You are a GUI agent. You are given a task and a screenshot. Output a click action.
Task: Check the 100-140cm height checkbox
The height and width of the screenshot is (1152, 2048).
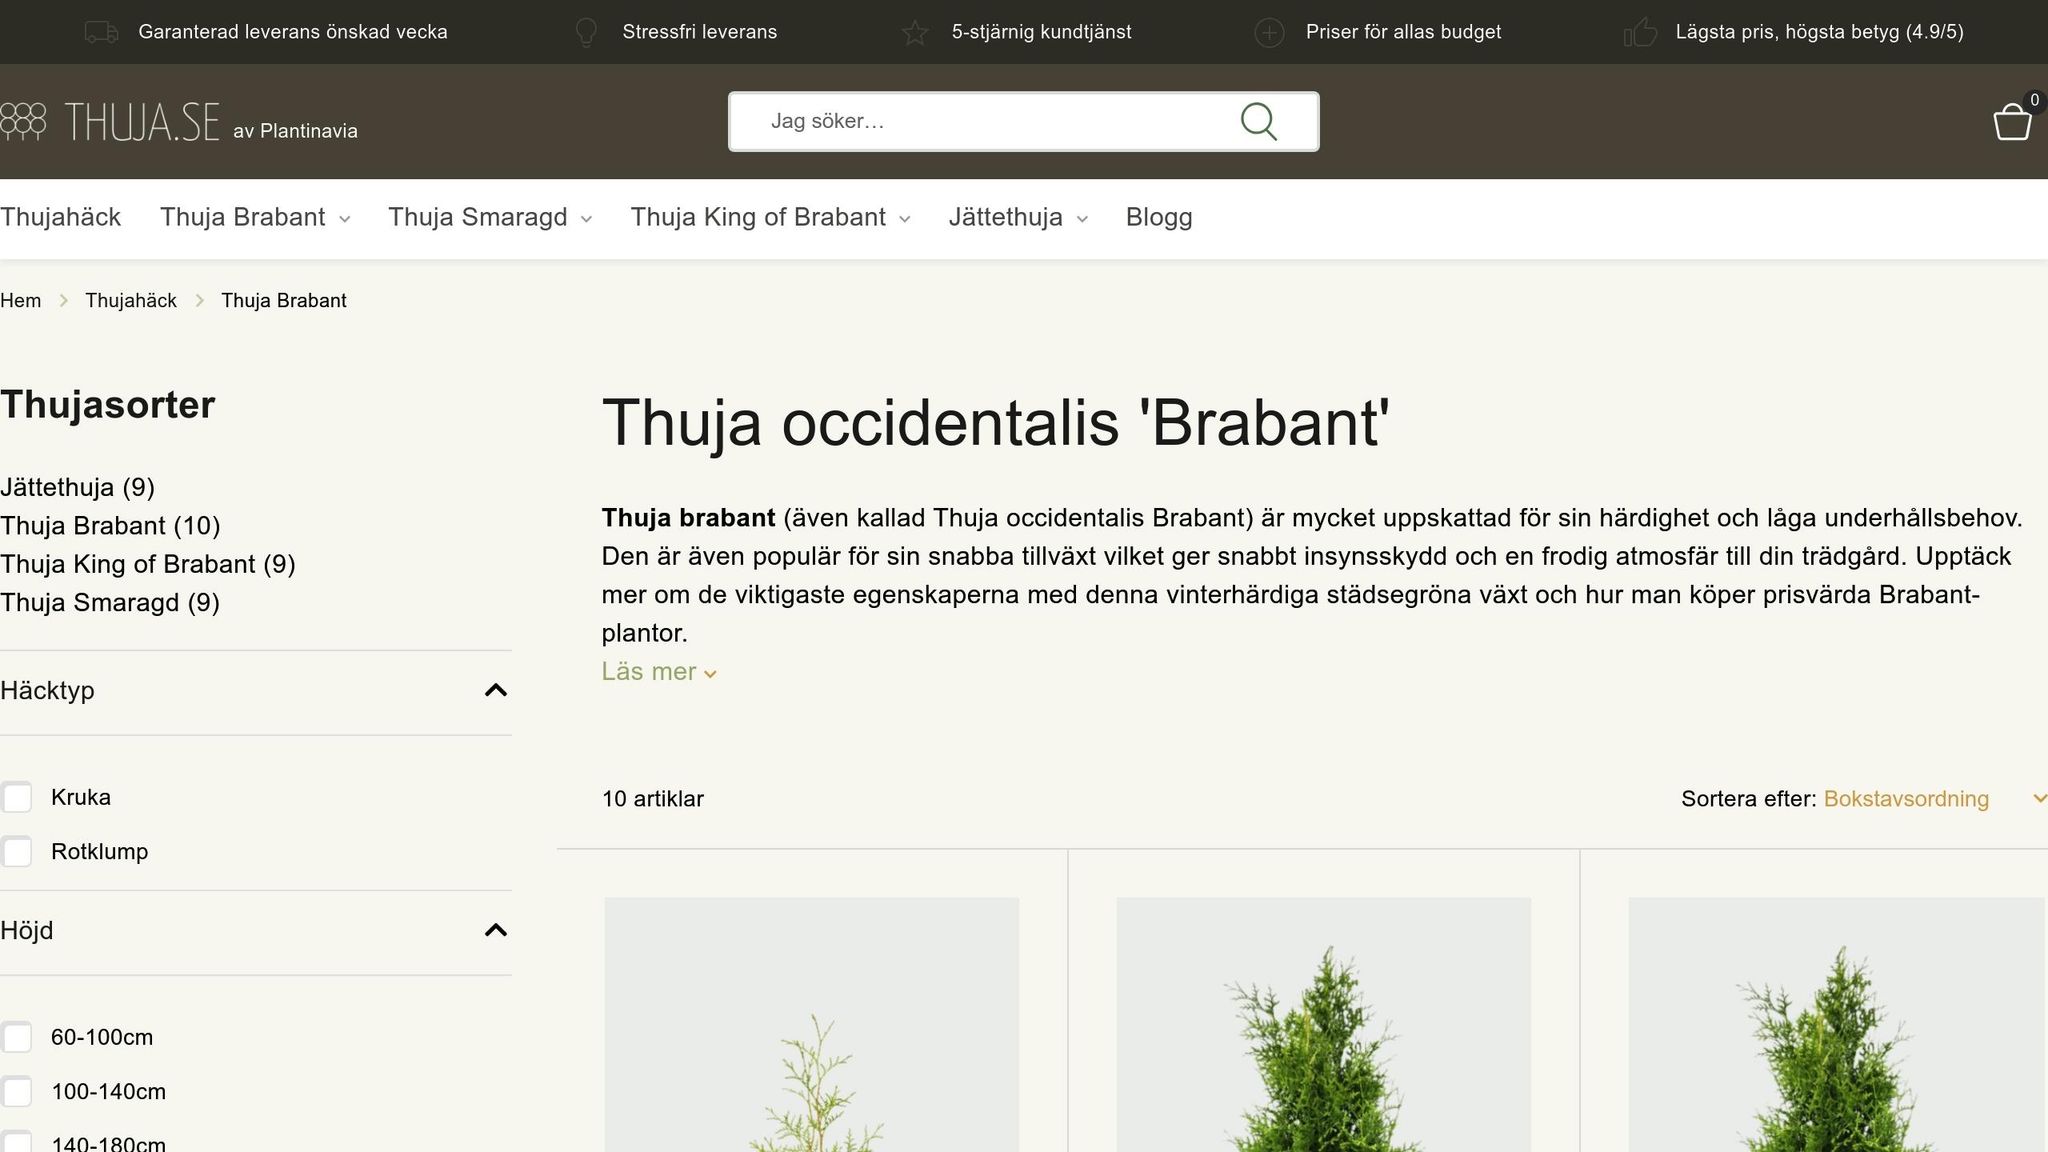[x=17, y=1092]
